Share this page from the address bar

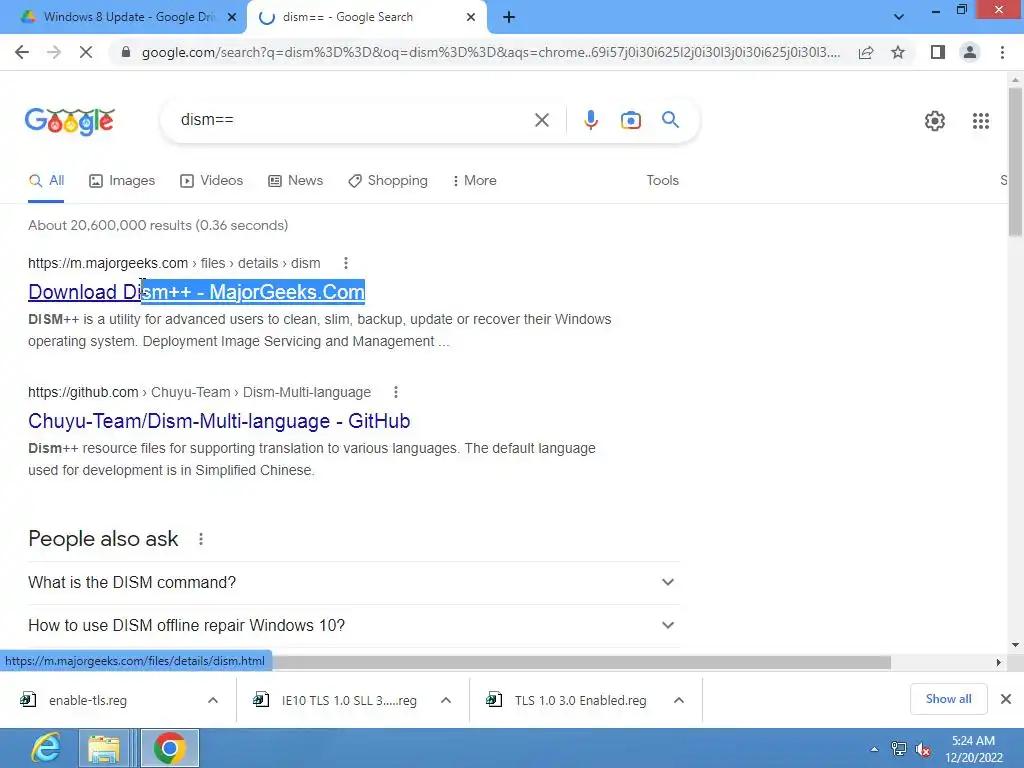[x=866, y=52]
